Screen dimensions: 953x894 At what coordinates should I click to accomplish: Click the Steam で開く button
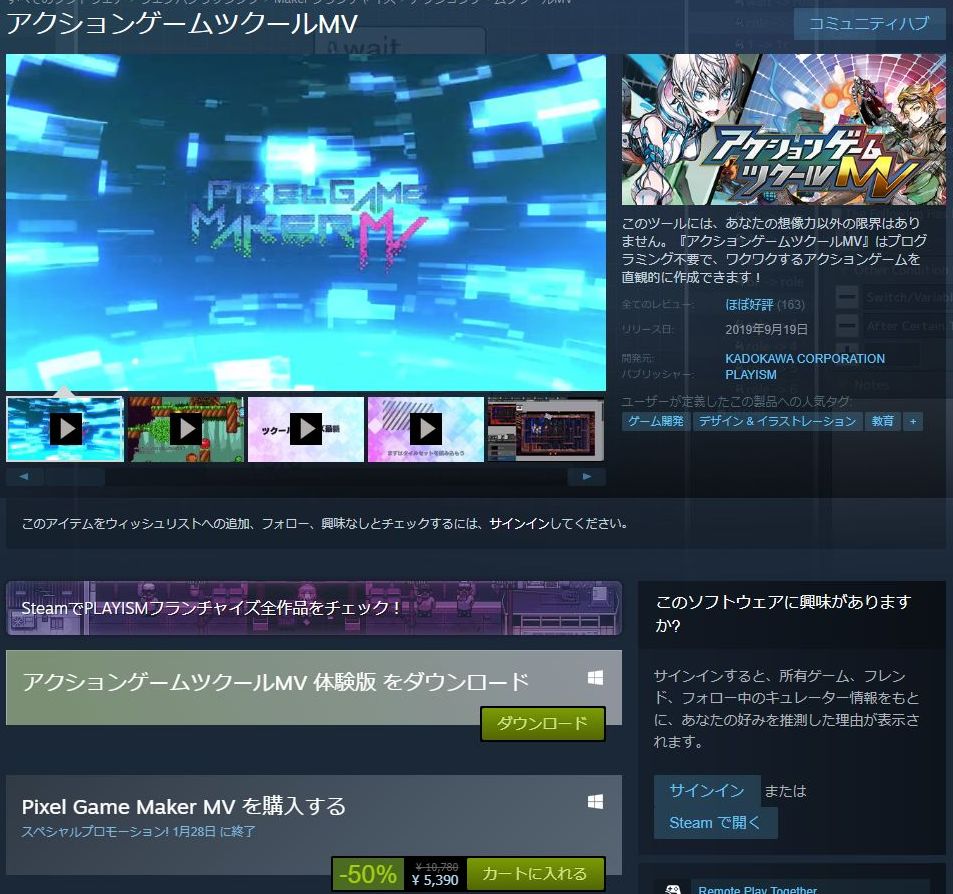point(715,823)
